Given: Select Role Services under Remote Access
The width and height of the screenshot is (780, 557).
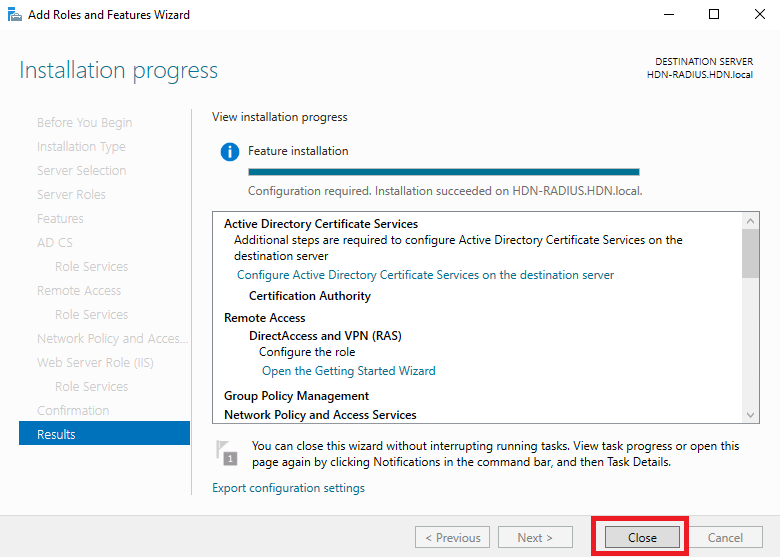Looking at the screenshot, I should [x=92, y=314].
